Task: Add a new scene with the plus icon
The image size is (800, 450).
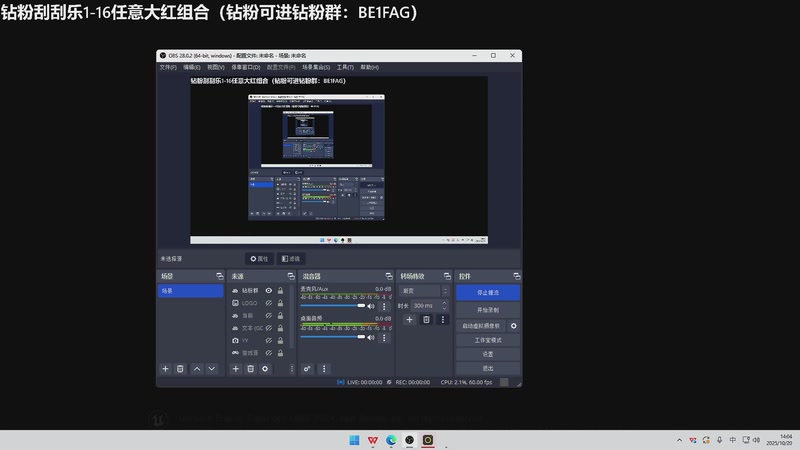Action: click(165, 369)
